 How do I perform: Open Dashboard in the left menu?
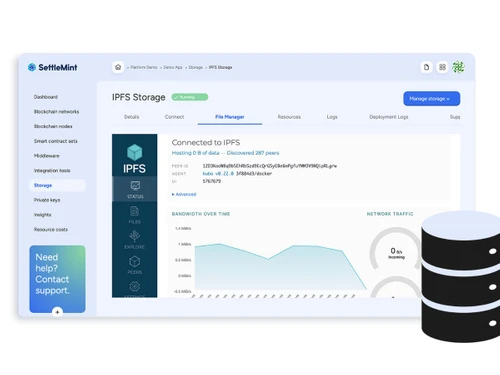tap(46, 97)
